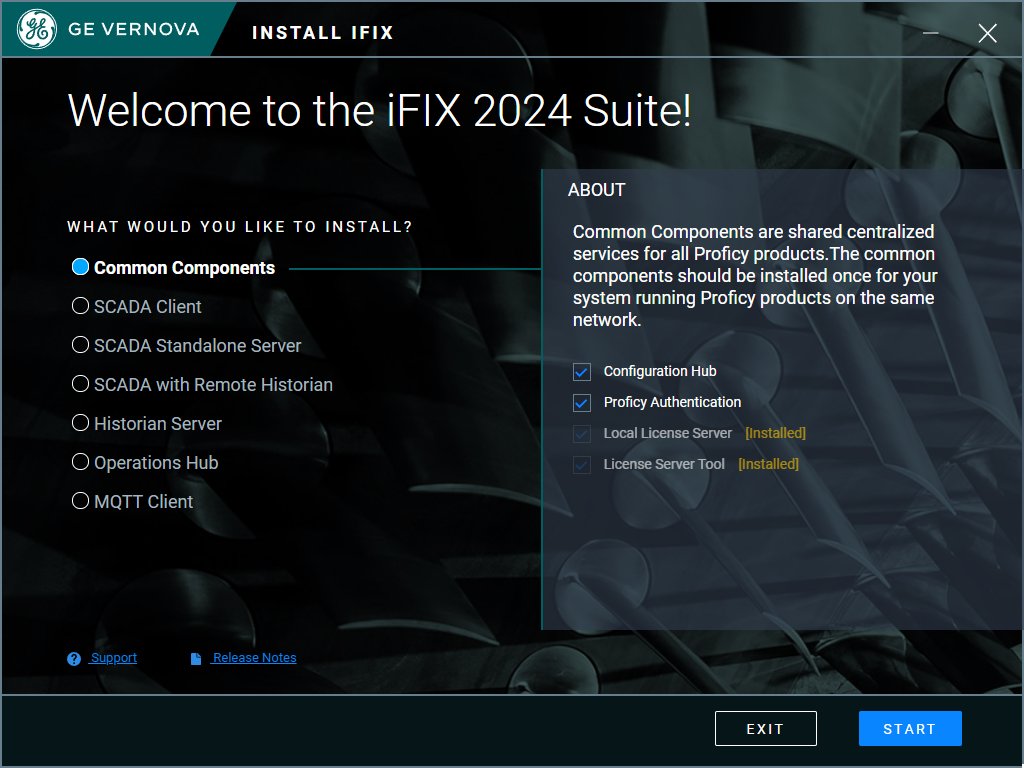Screen dimensions: 1024x768
Task: Click the Local License Server Installed label
Action: click(x=775, y=433)
